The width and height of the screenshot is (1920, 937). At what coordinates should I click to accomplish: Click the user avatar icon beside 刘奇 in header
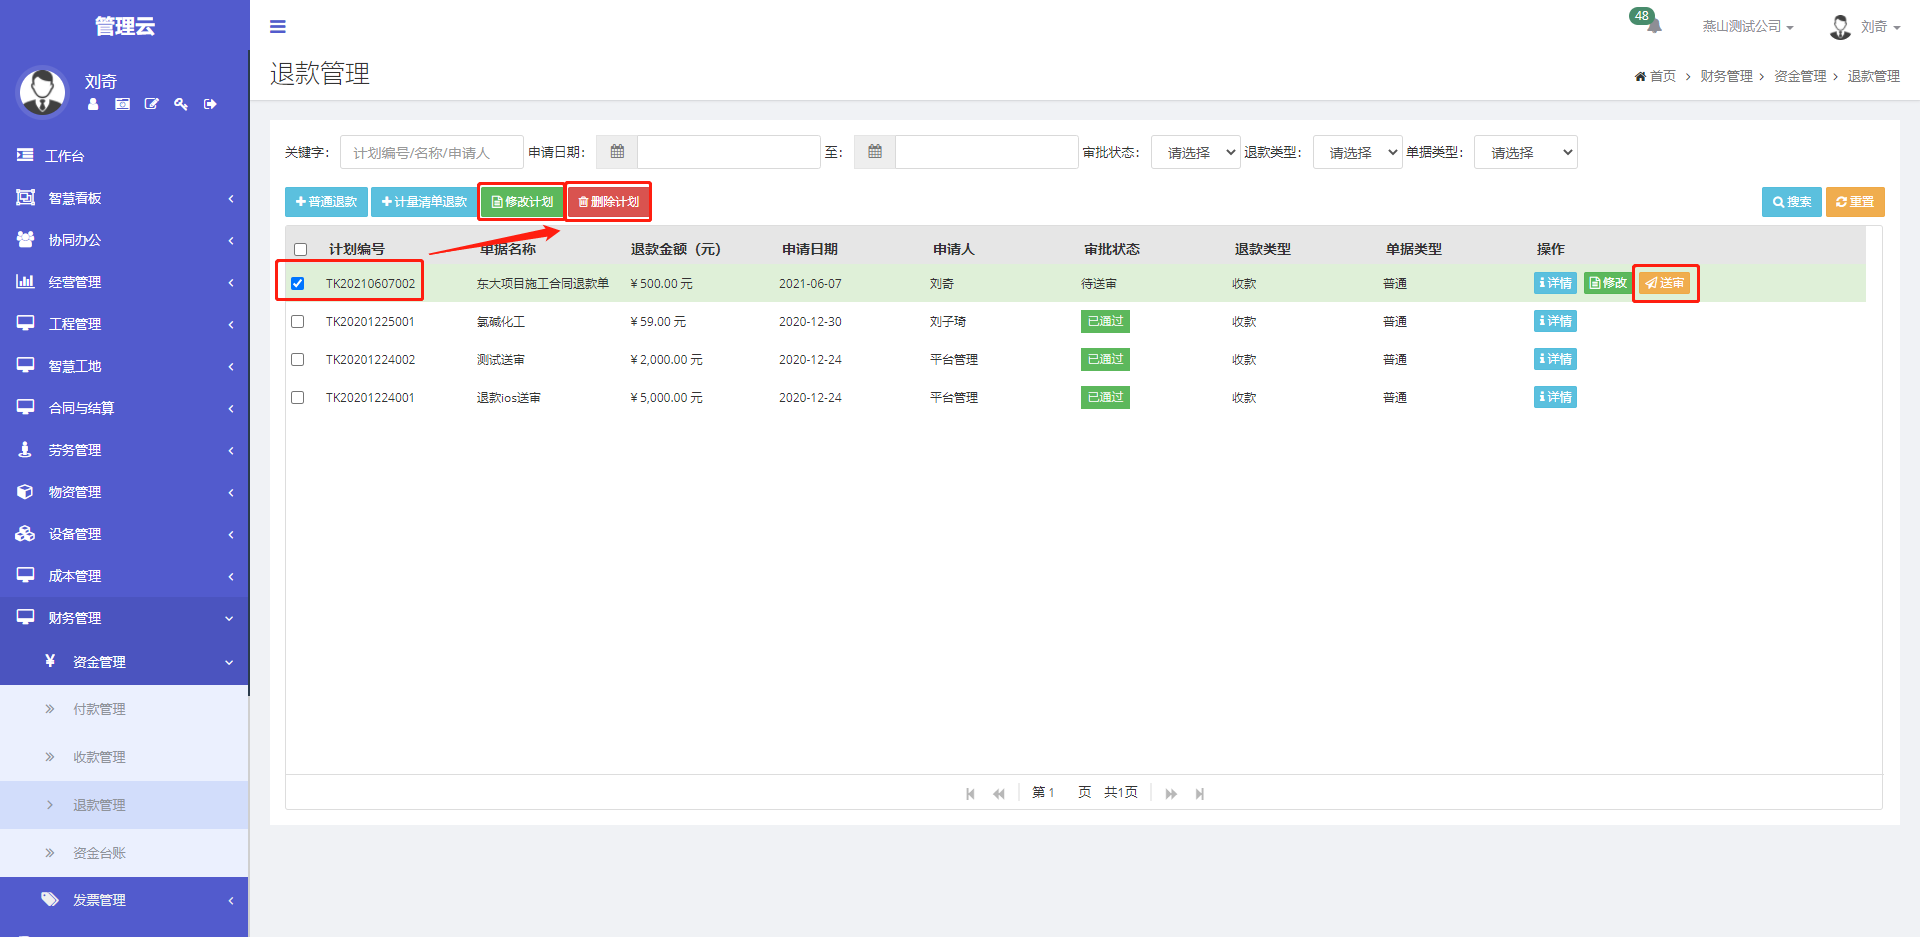pos(1840,27)
